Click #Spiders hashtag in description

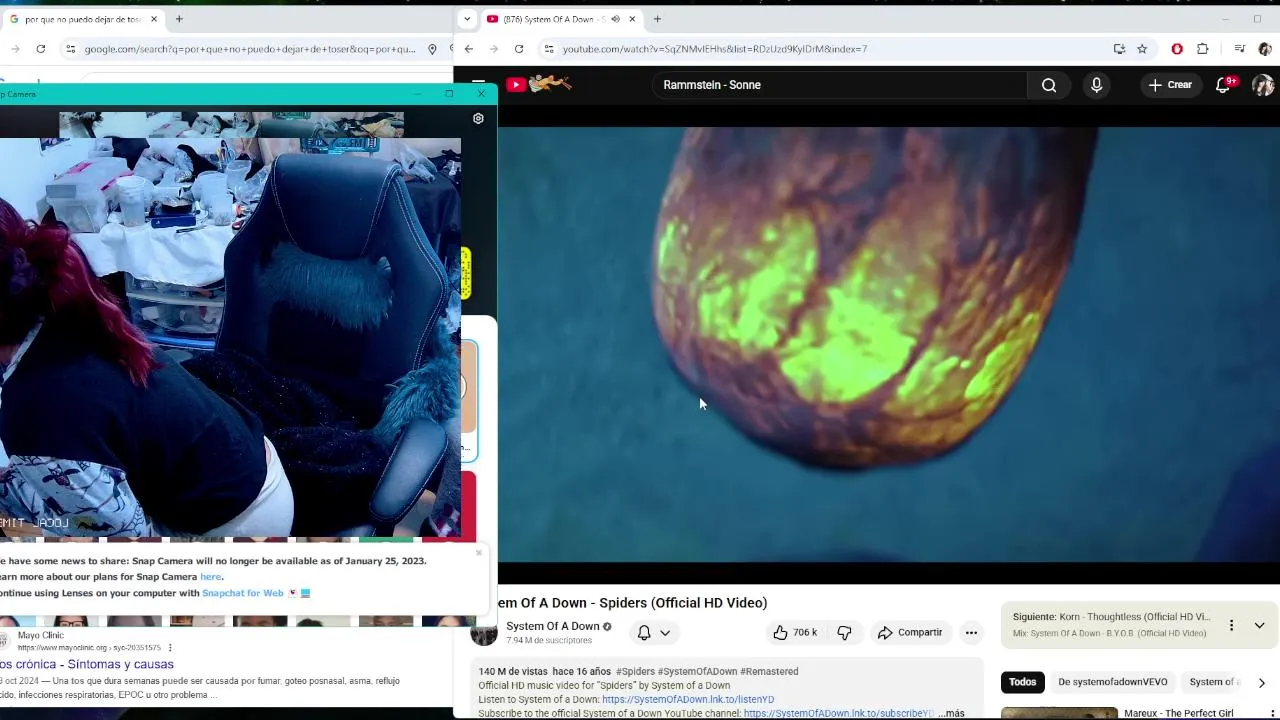click(635, 672)
